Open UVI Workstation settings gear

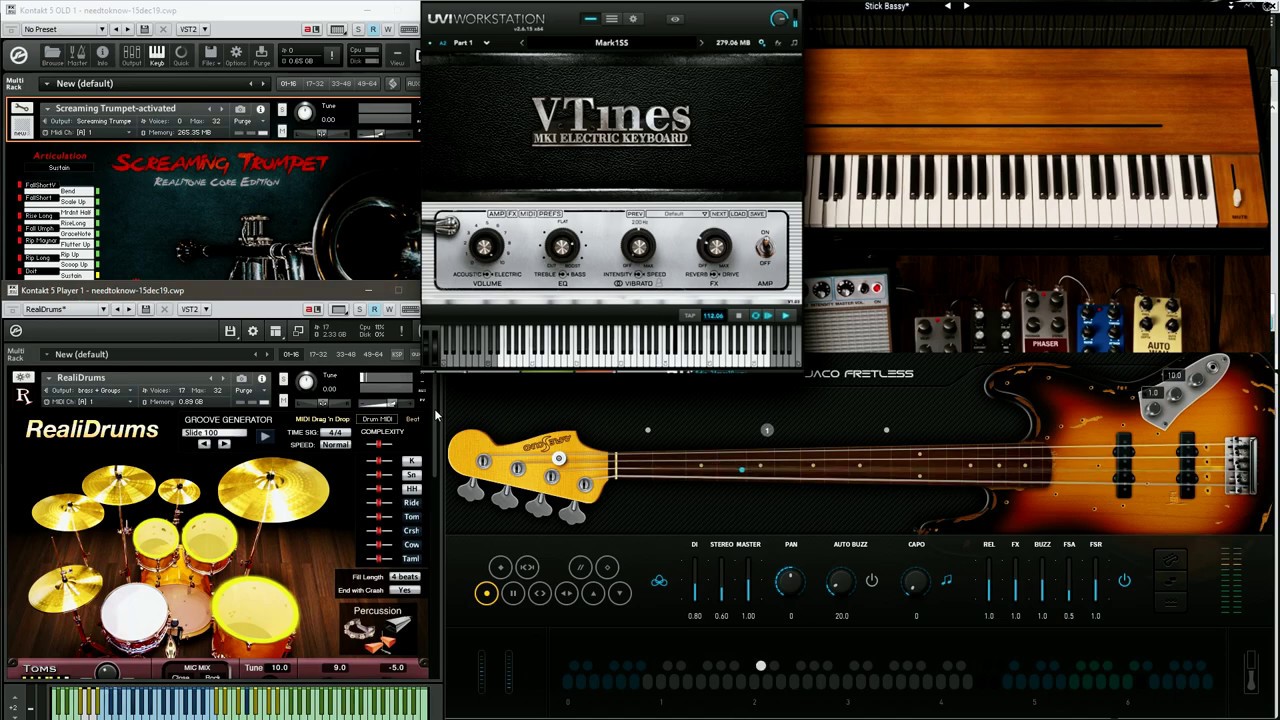click(x=633, y=19)
